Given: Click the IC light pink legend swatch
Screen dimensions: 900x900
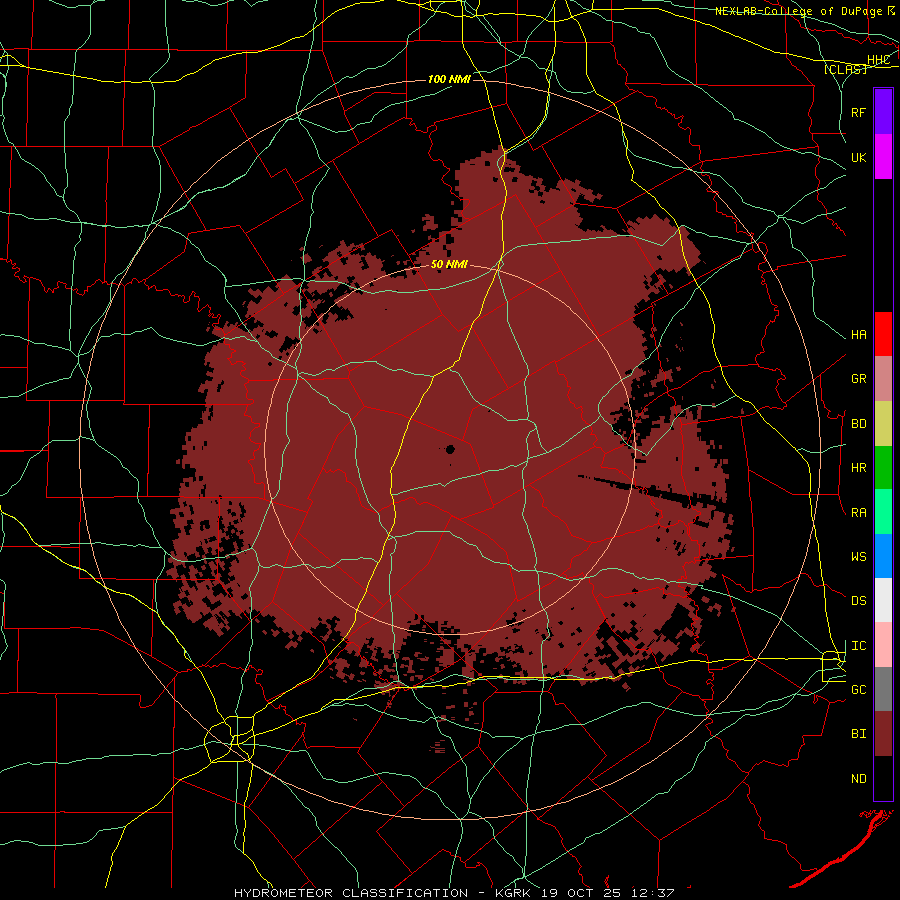Looking at the screenshot, I should click(x=883, y=645).
